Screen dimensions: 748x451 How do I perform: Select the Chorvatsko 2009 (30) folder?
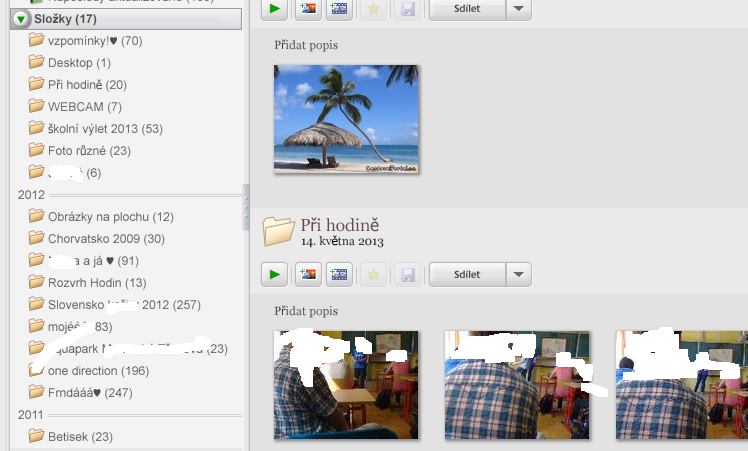pos(106,239)
